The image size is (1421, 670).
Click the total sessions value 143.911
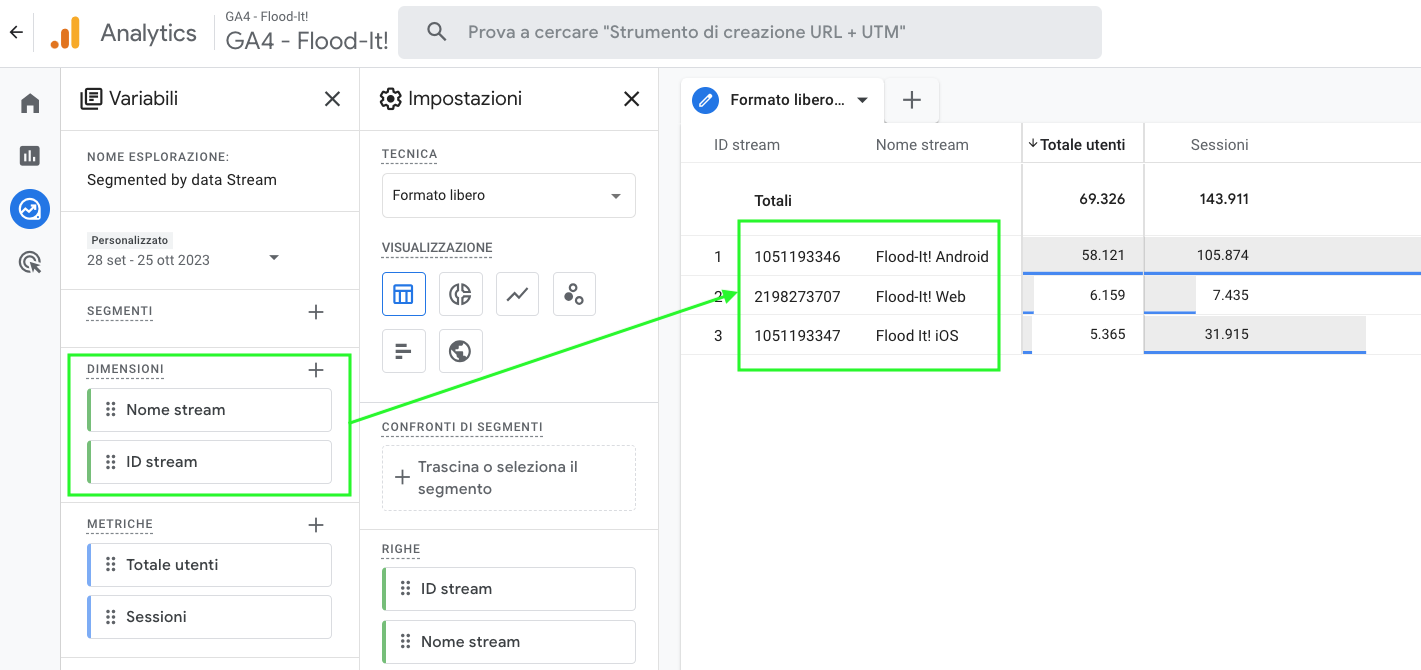point(1224,199)
